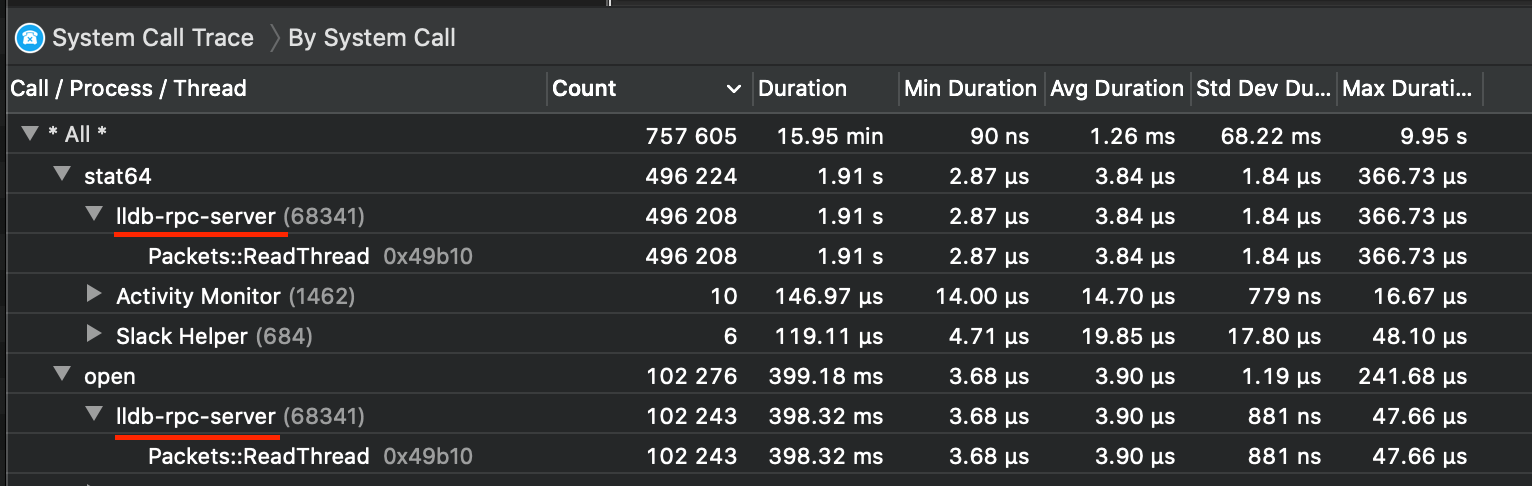Collapse the open system call row
The width and height of the screenshot is (1532, 486).
tap(62, 375)
